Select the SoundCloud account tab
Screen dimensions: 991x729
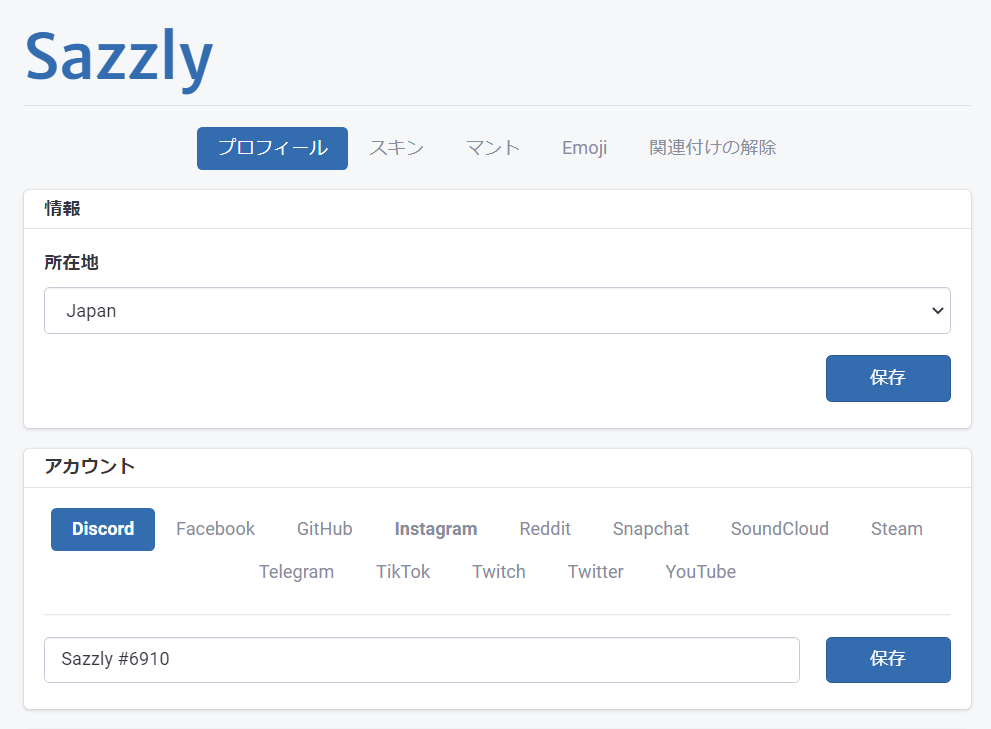780,529
